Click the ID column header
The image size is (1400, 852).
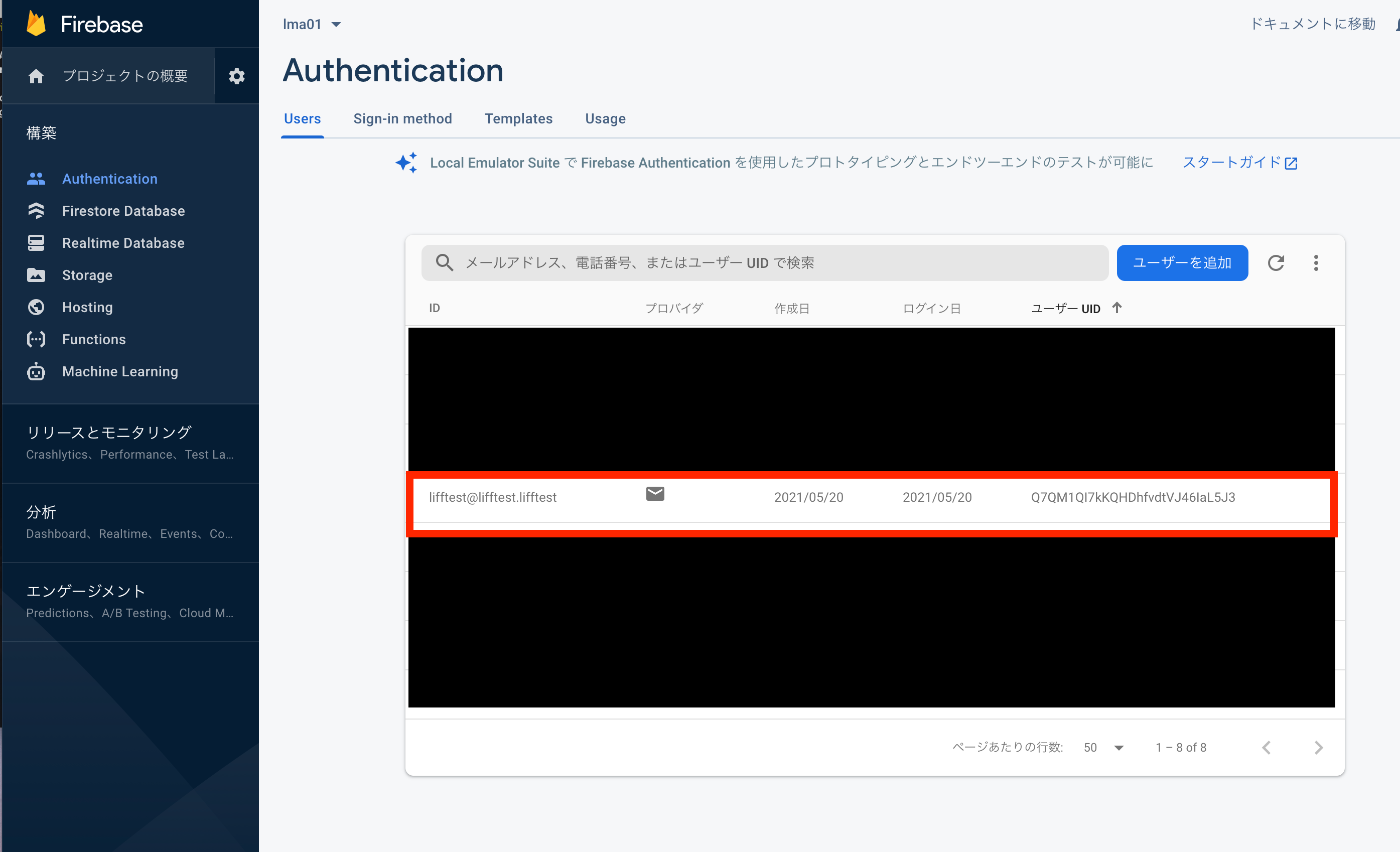435,308
